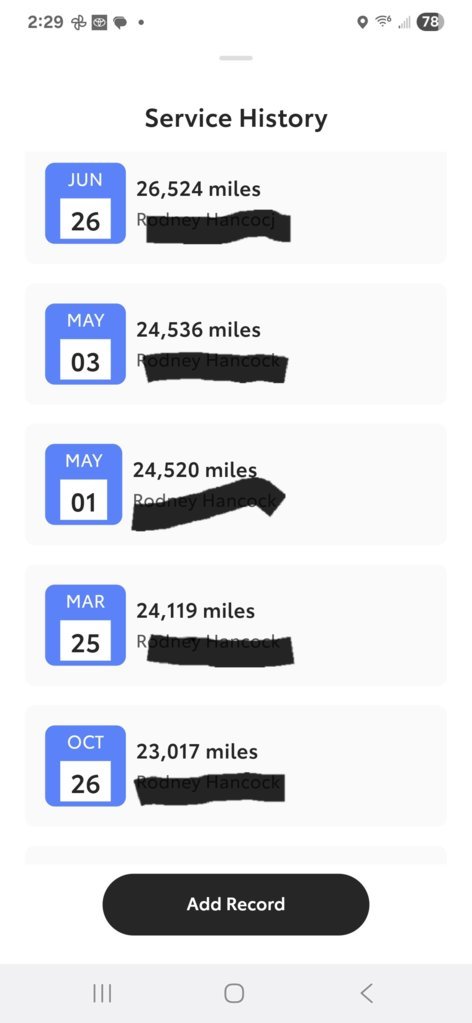Open the 24,119 miles service record
The image size is (472, 1023).
(x=236, y=625)
